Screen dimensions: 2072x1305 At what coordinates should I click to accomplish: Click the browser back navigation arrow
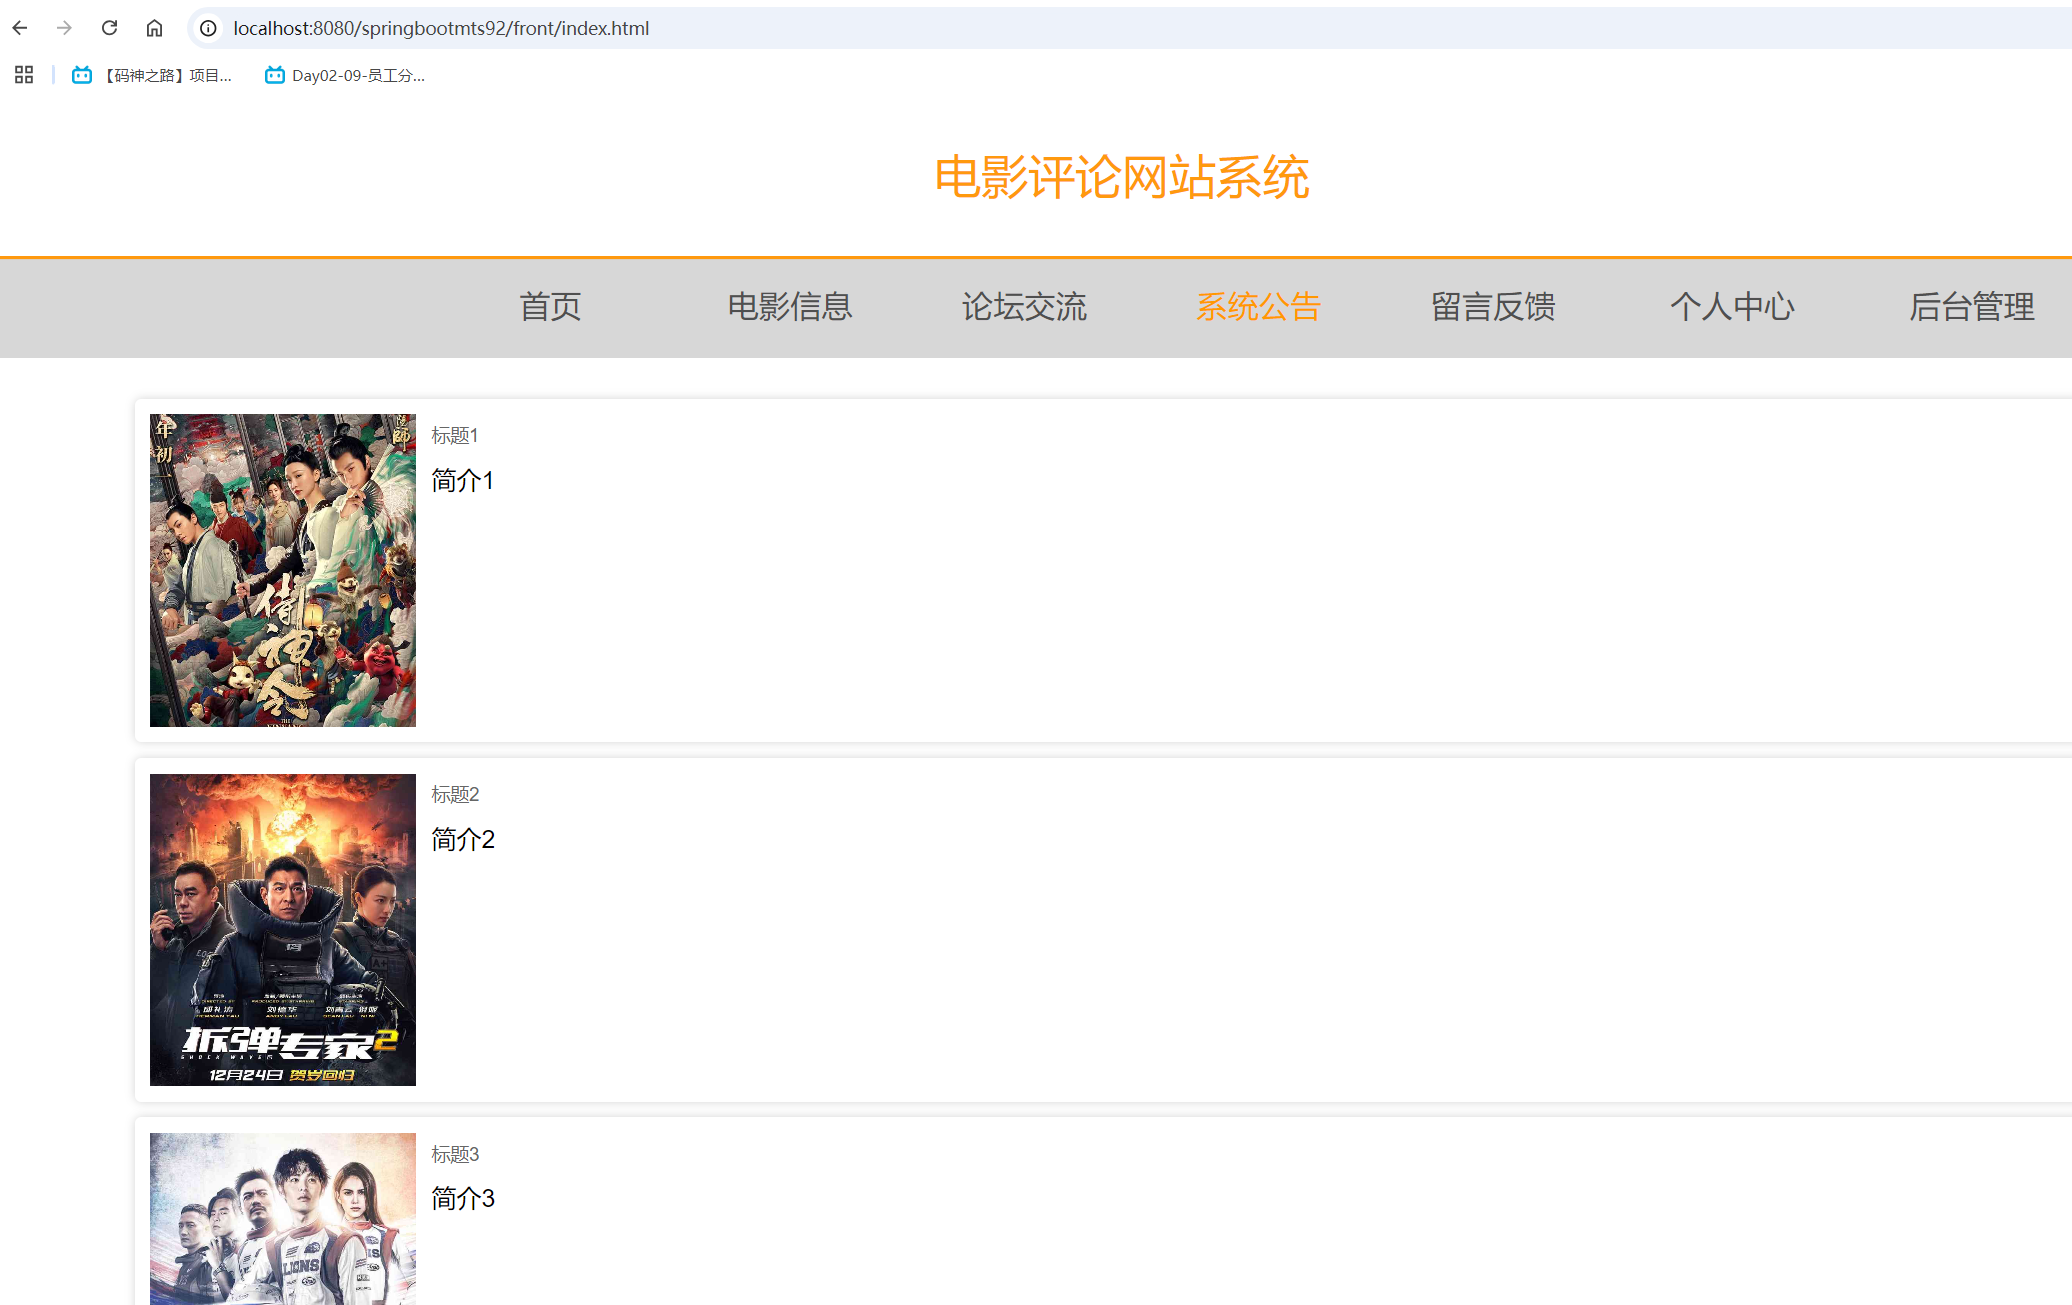tap(20, 28)
